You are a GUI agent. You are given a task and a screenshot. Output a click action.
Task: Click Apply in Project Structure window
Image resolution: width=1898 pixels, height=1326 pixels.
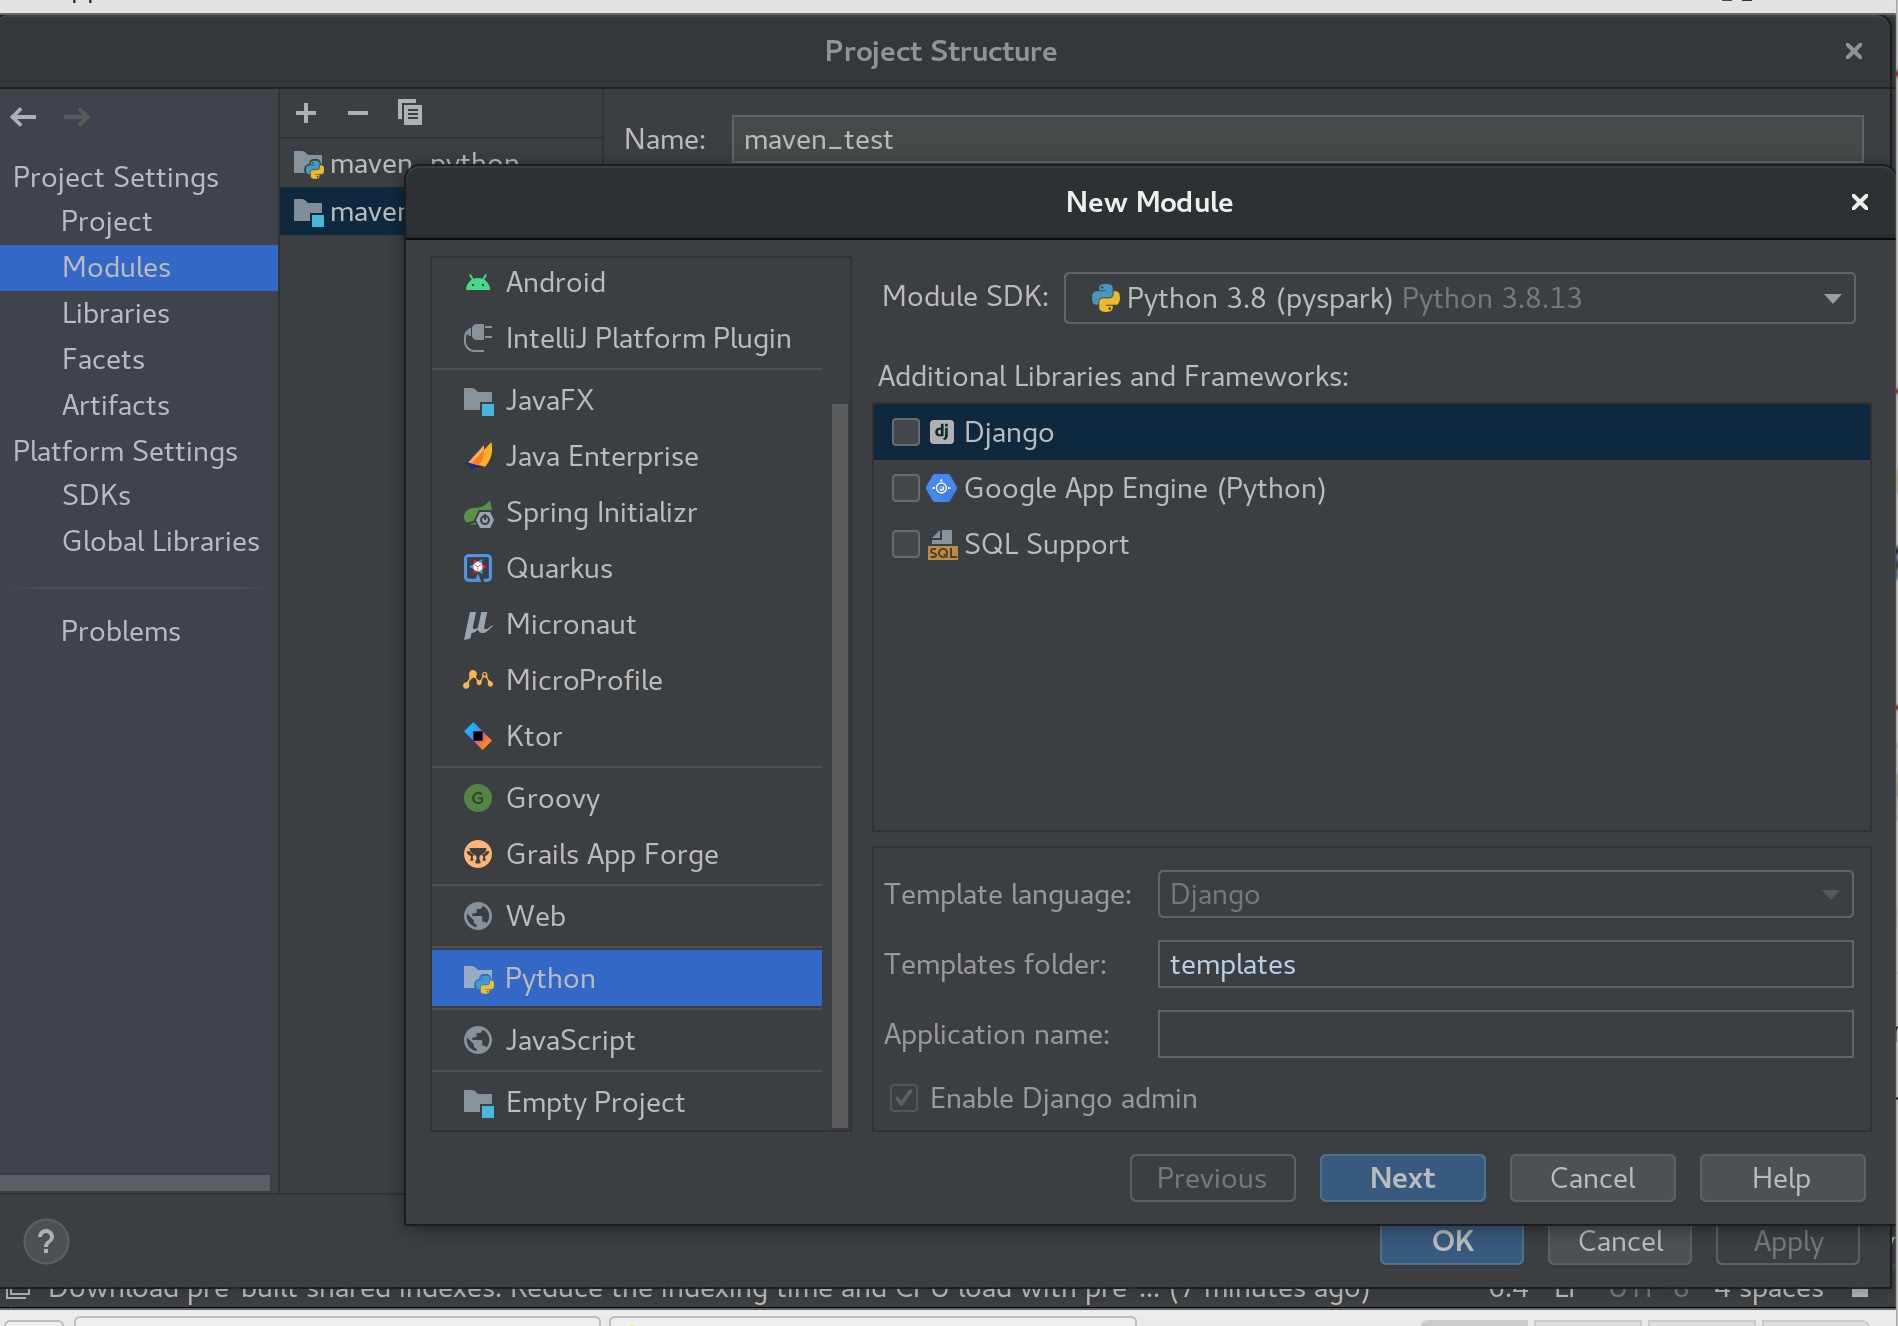(x=1788, y=1243)
